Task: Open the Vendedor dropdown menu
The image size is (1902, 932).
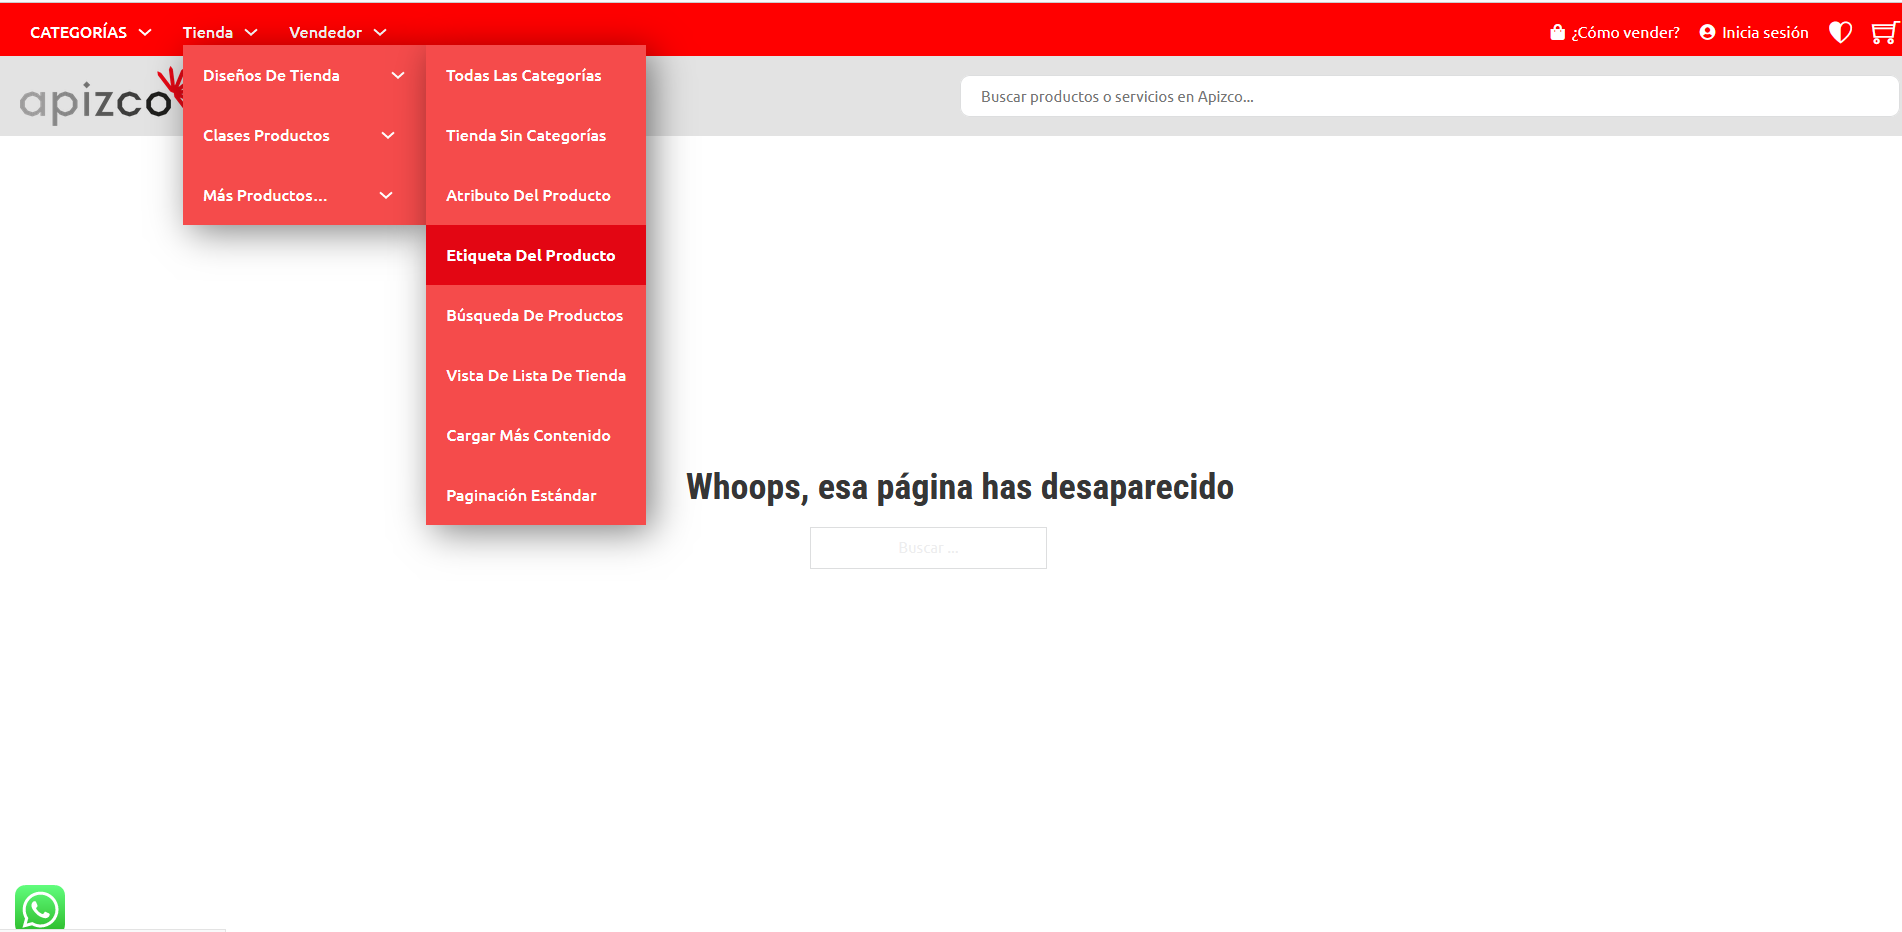Action: [337, 33]
